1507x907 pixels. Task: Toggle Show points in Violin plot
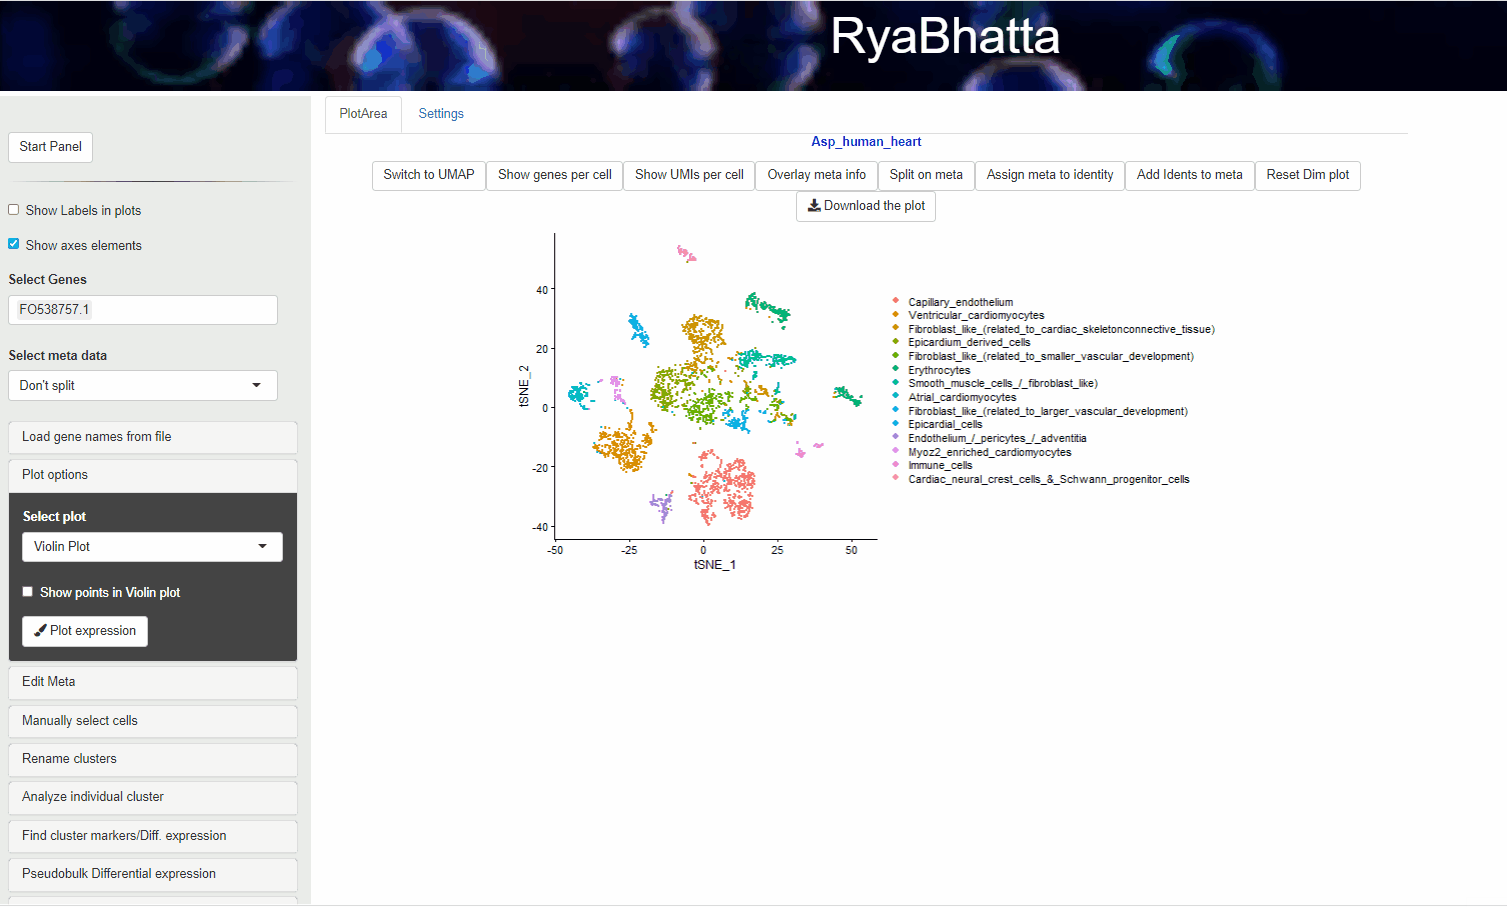click(x=28, y=592)
